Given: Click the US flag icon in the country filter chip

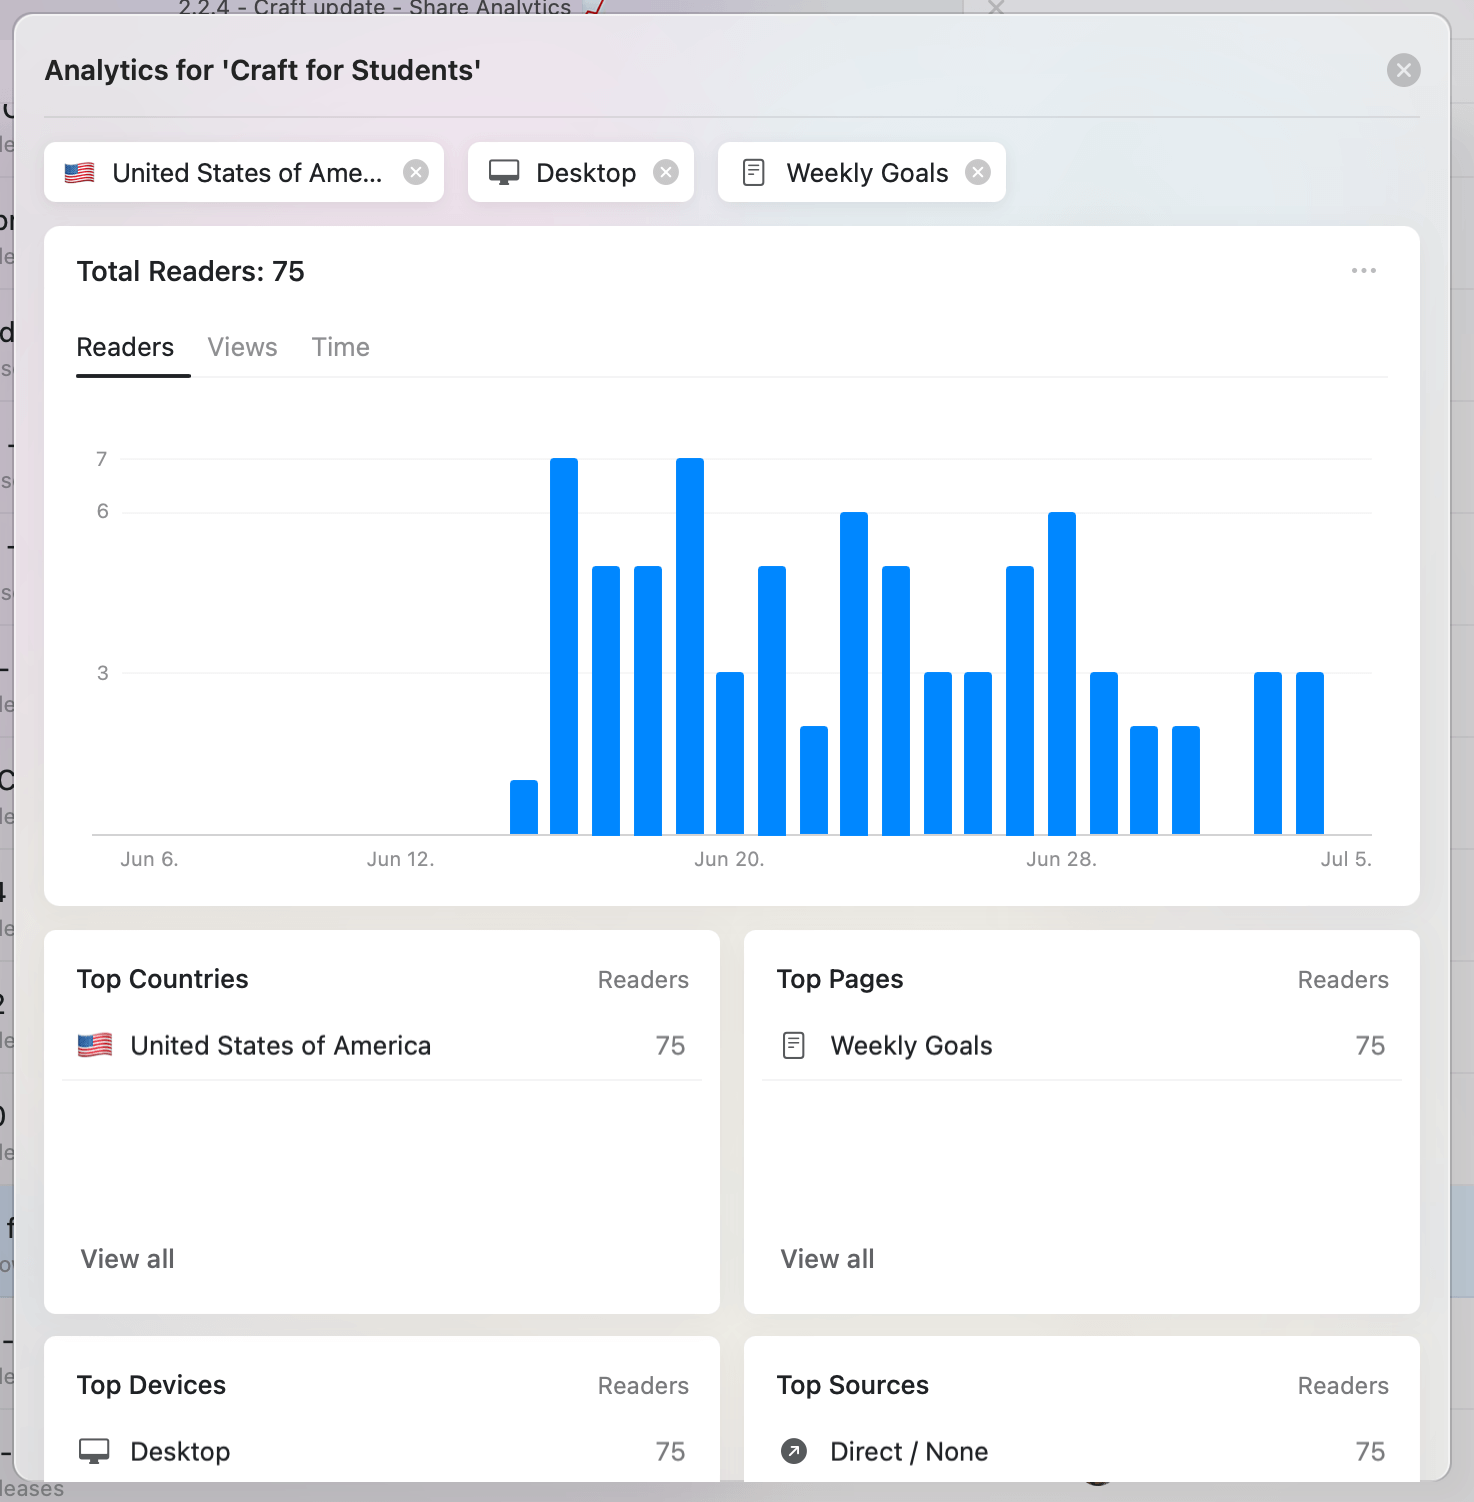Looking at the screenshot, I should (80, 172).
